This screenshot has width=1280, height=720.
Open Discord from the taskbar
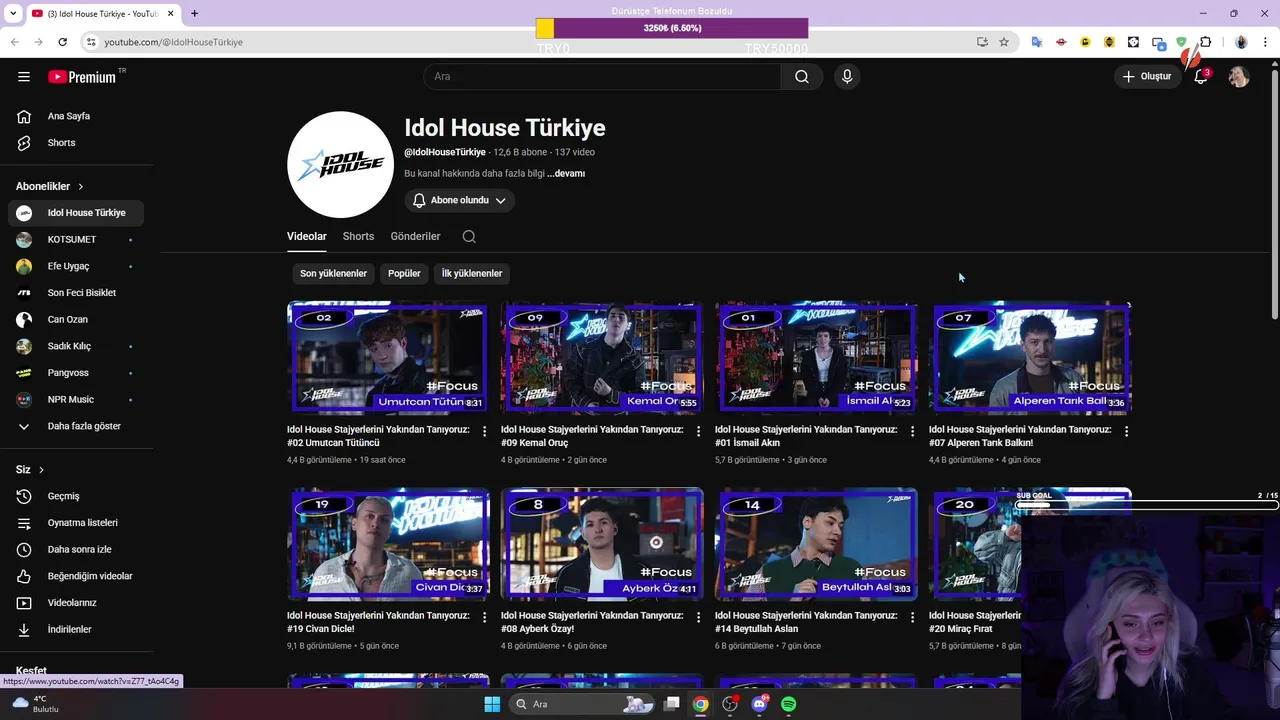760,704
